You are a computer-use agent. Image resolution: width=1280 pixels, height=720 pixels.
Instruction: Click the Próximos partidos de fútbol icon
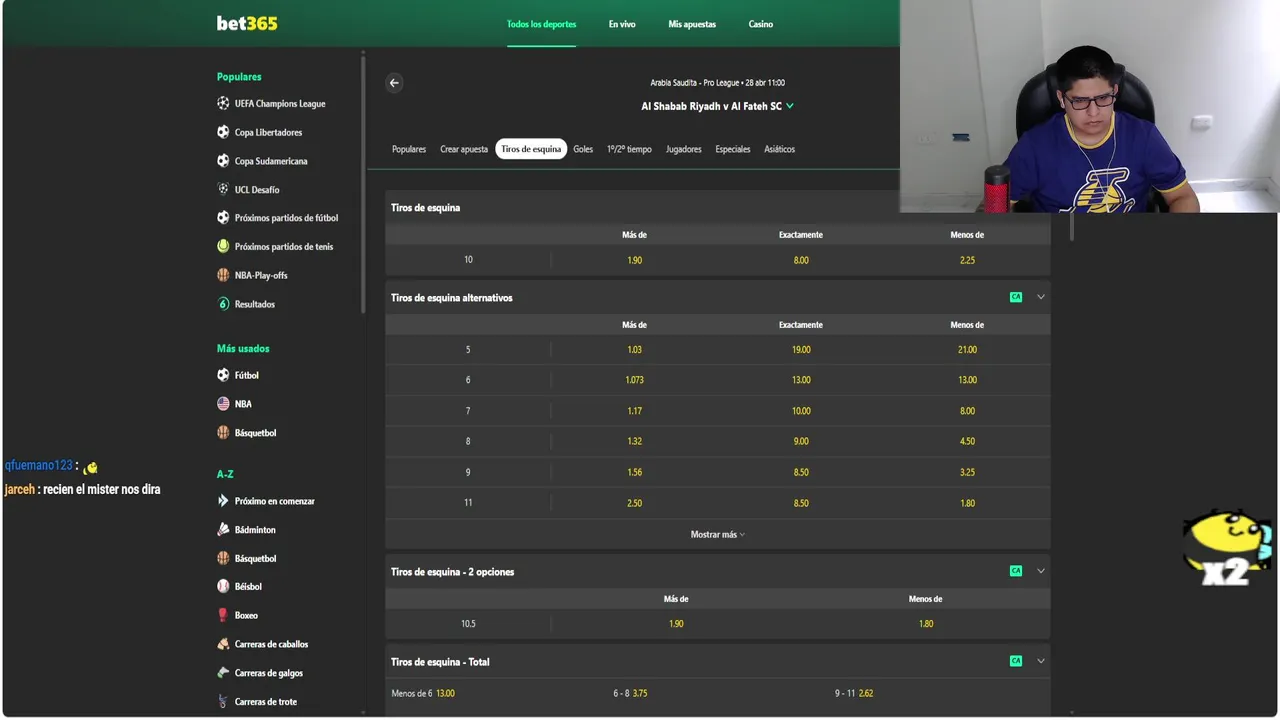tap(223, 217)
